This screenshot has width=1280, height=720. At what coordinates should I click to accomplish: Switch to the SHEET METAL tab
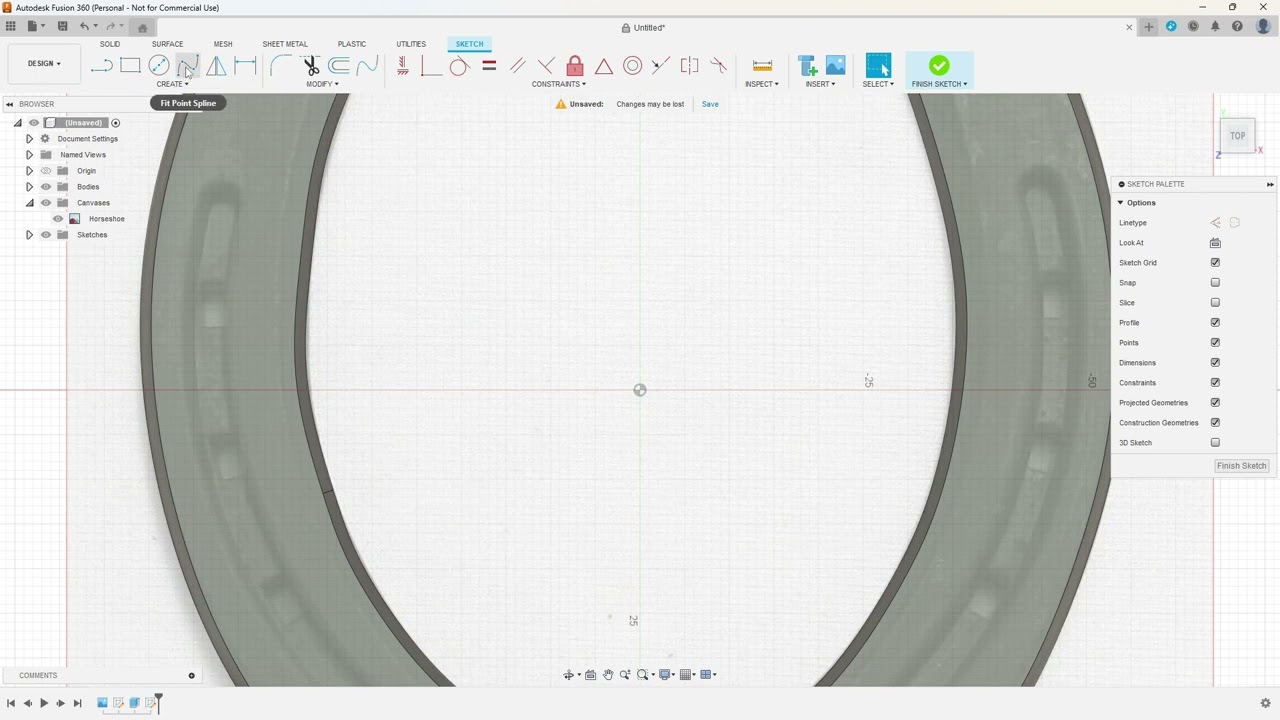click(285, 44)
